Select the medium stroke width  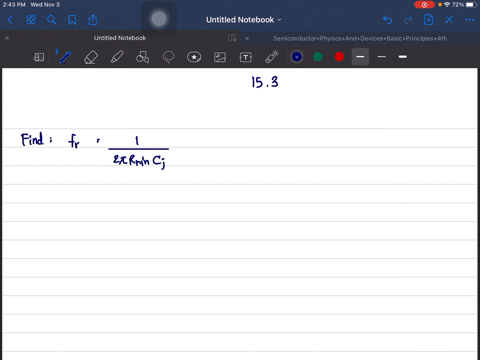pyautogui.click(x=360, y=57)
